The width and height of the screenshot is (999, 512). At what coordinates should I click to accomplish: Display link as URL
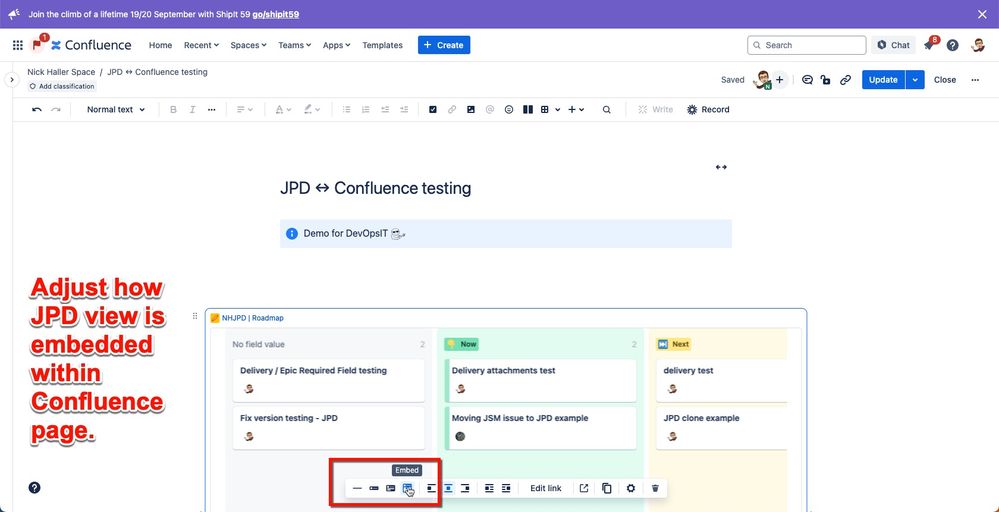[x=357, y=488]
